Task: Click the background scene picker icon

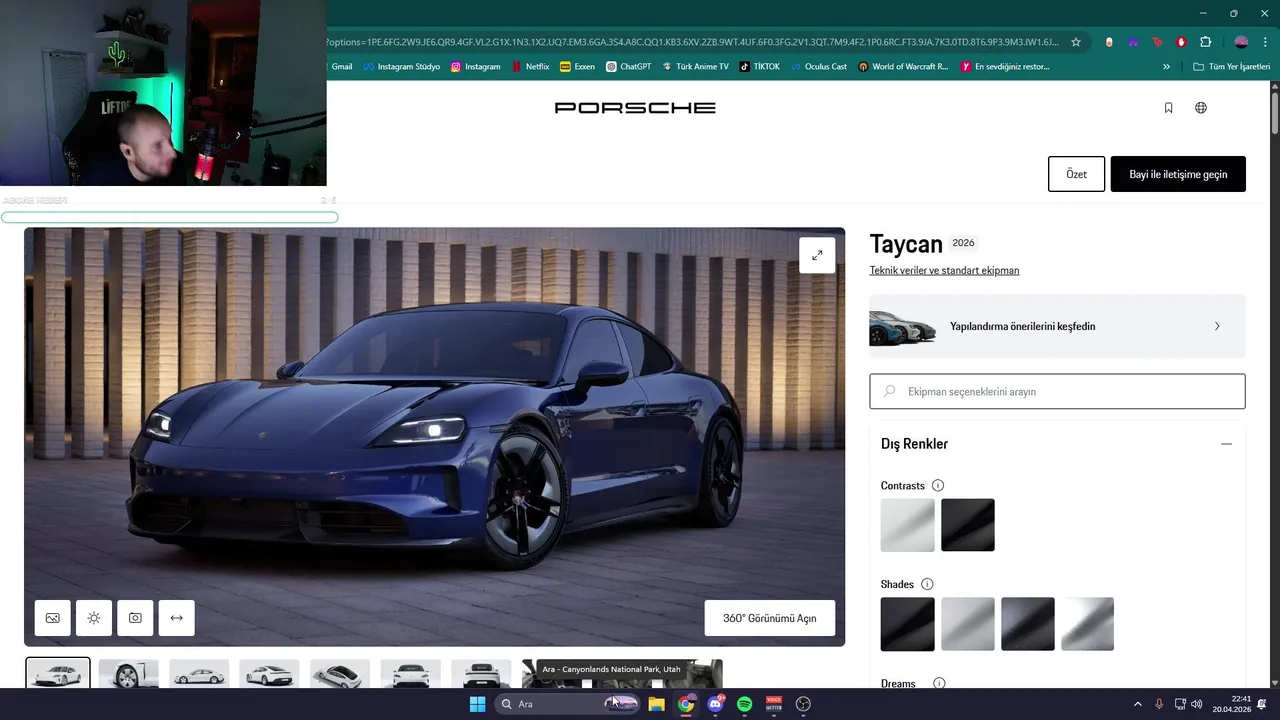Action: click(x=53, y=618)
